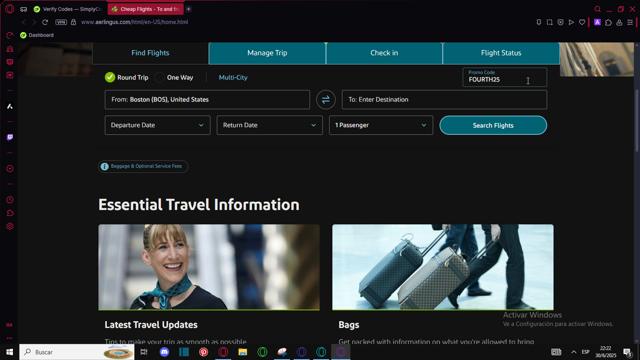The height and width of the screenshot is (360, 640).
Task: Open a new browser tab
Action: pyautogui.click(x=189, y=9)
